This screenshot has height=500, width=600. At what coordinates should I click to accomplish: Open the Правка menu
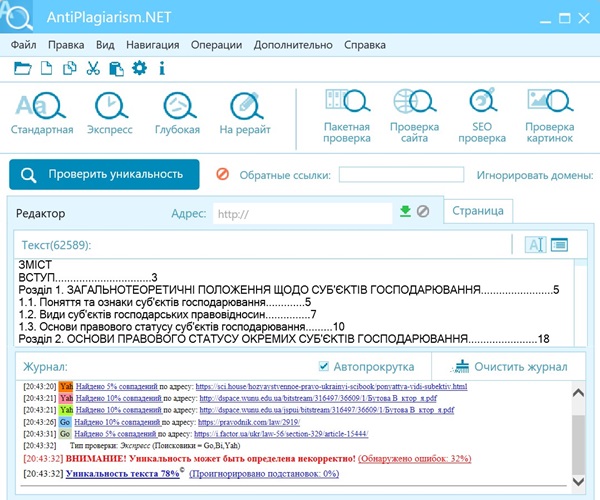66,45
